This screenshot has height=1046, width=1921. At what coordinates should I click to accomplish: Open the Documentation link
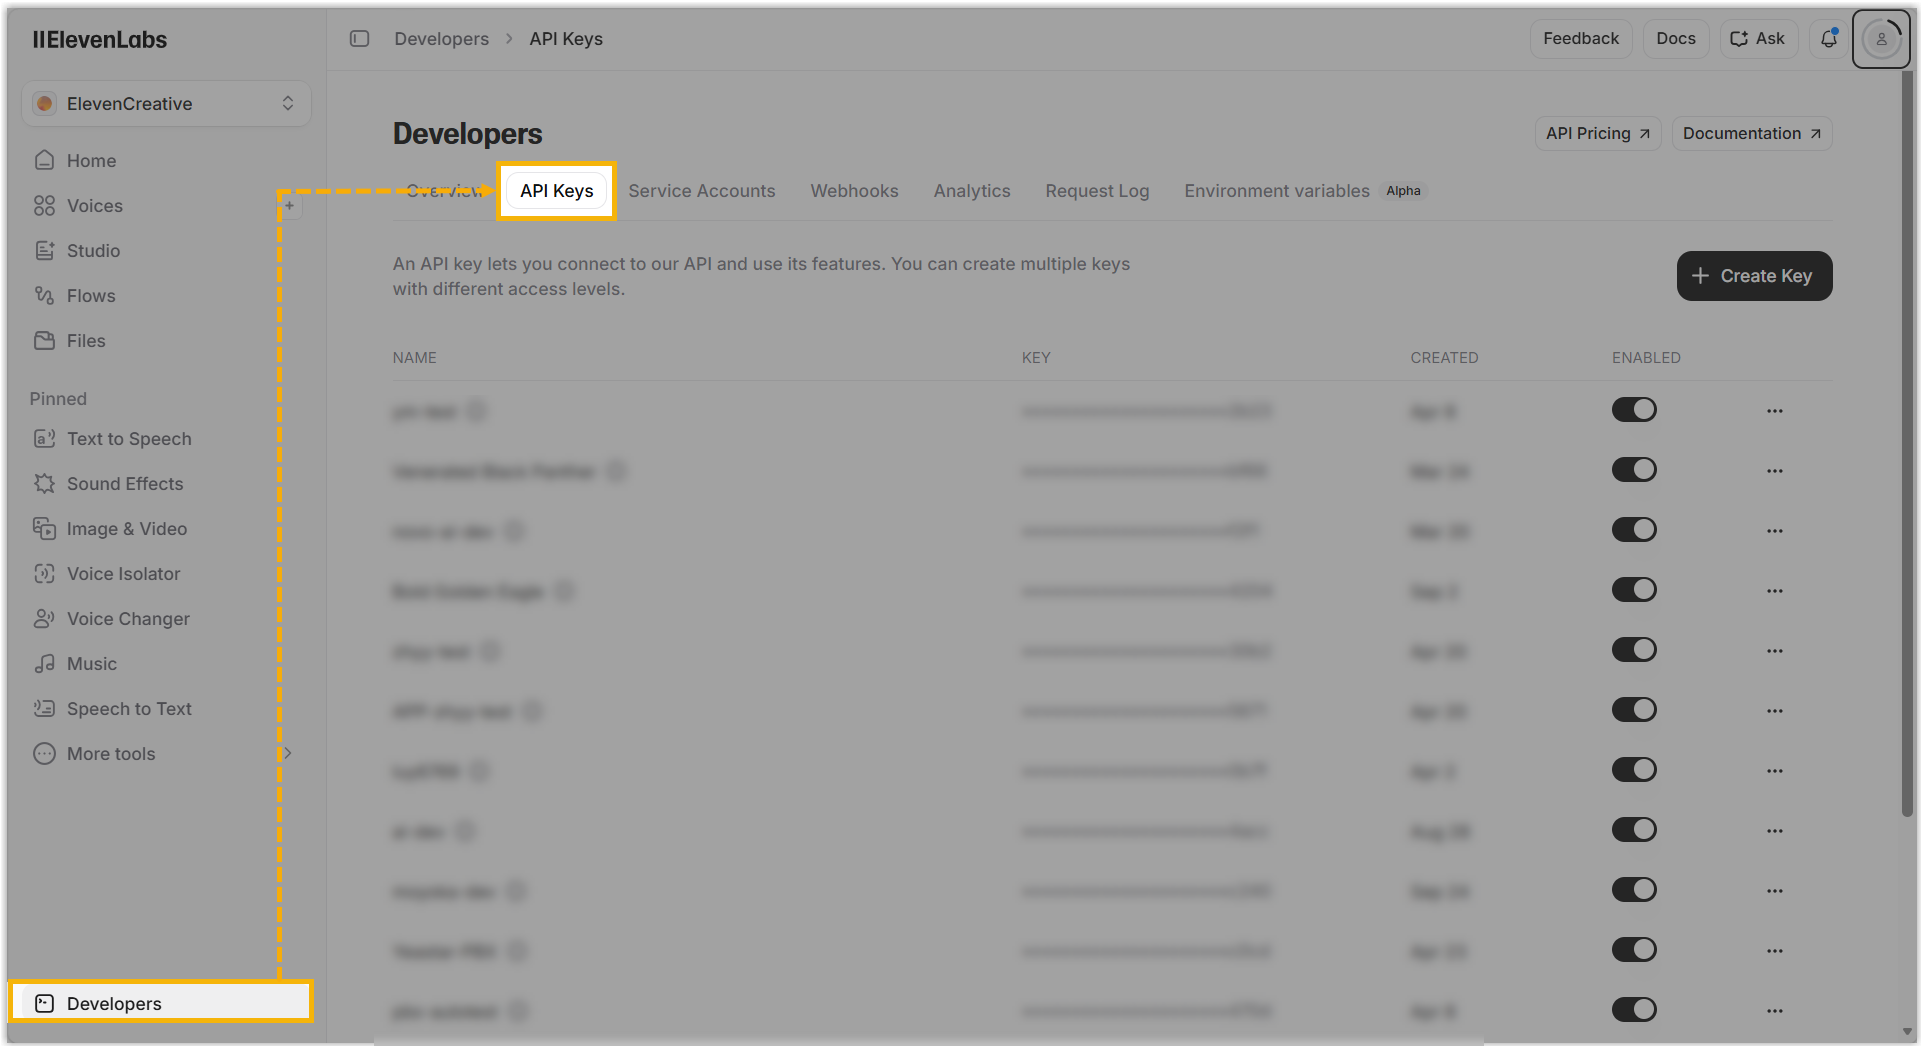tap(1751, 133)
